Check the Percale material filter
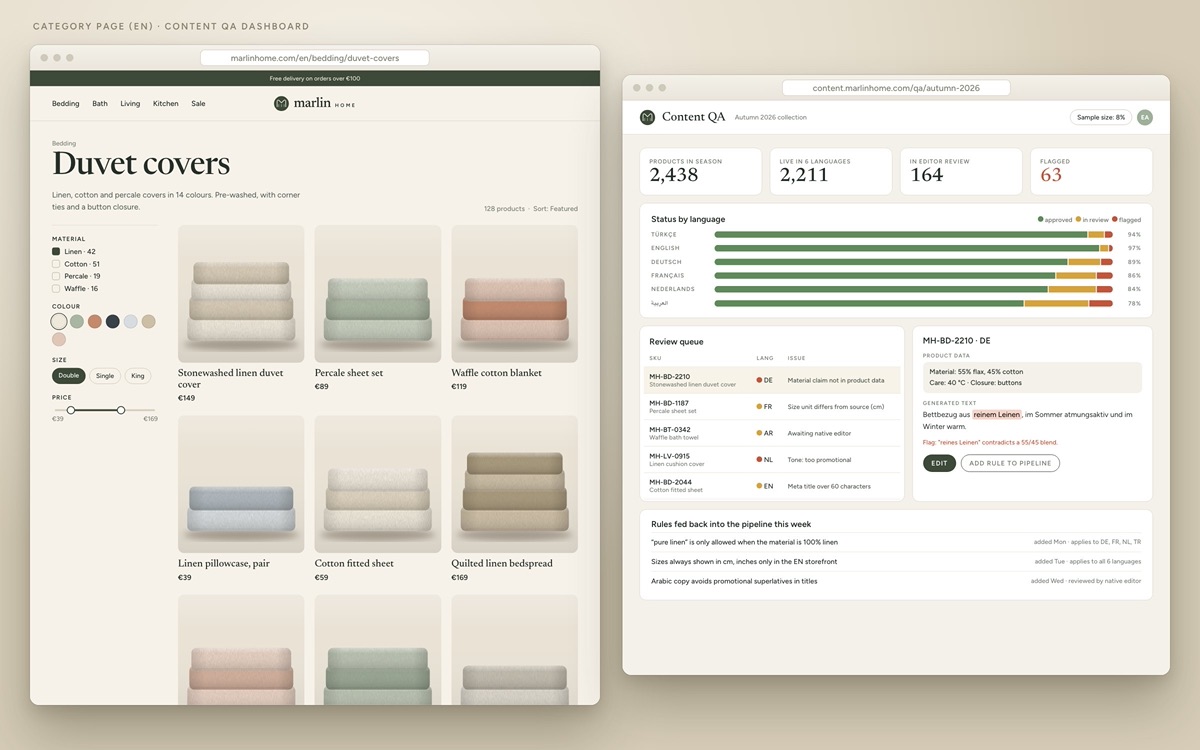Screen dimensions: 1200x750 [x=56, y=276]
